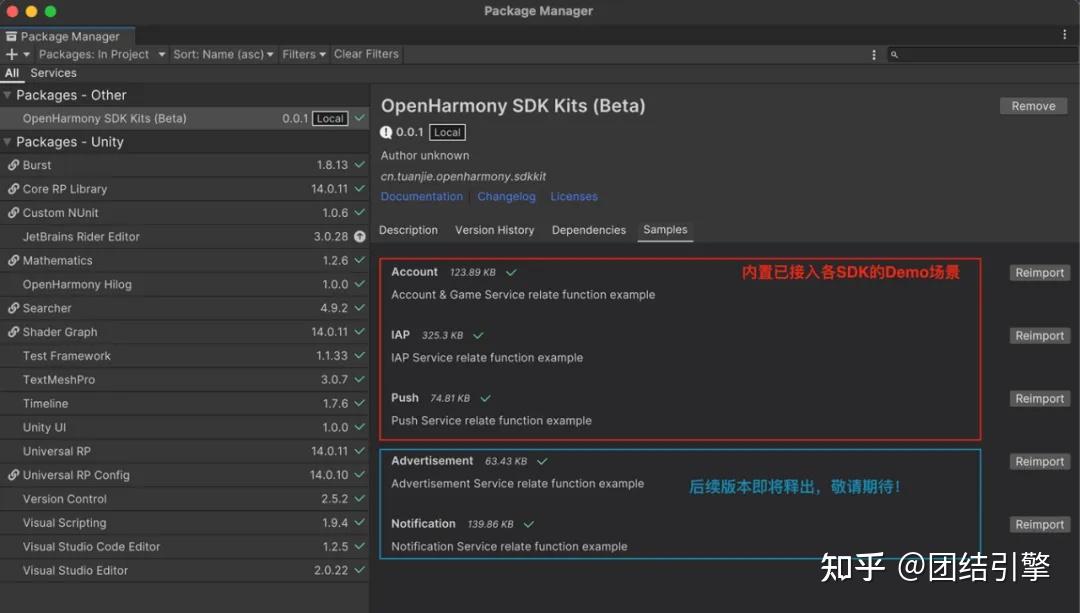
Task: Click the checkmark next to Core RP Library
Action: pos(359,189)
